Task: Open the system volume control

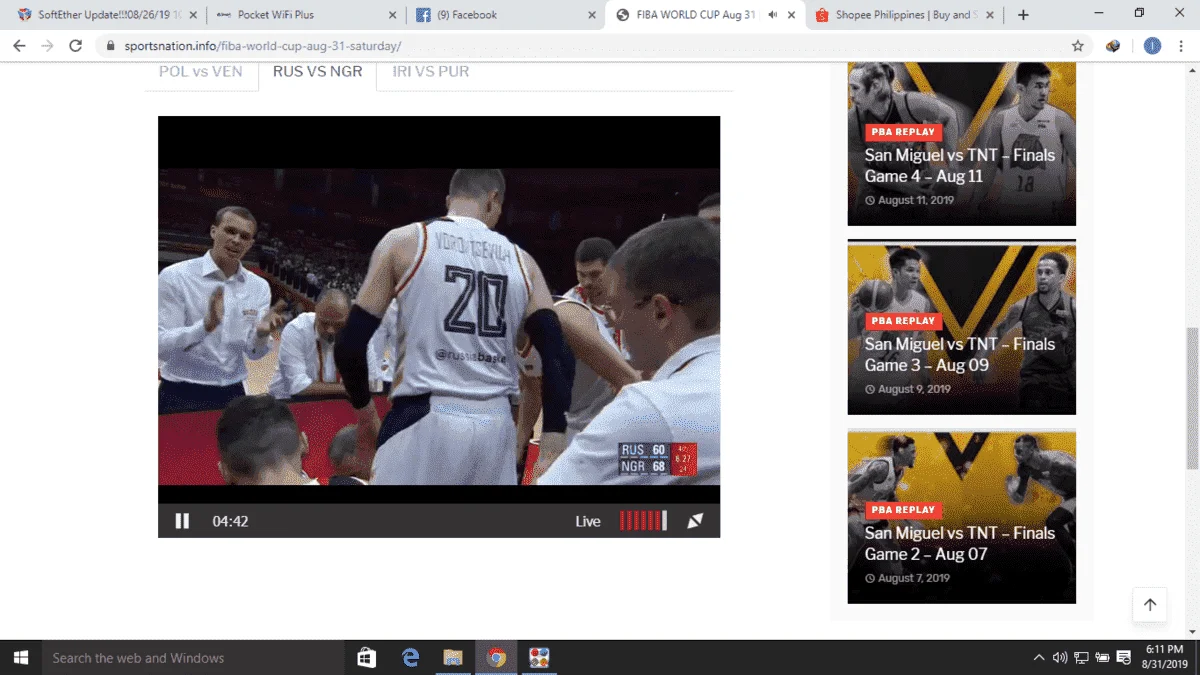Action: [x=1060, y=658]
